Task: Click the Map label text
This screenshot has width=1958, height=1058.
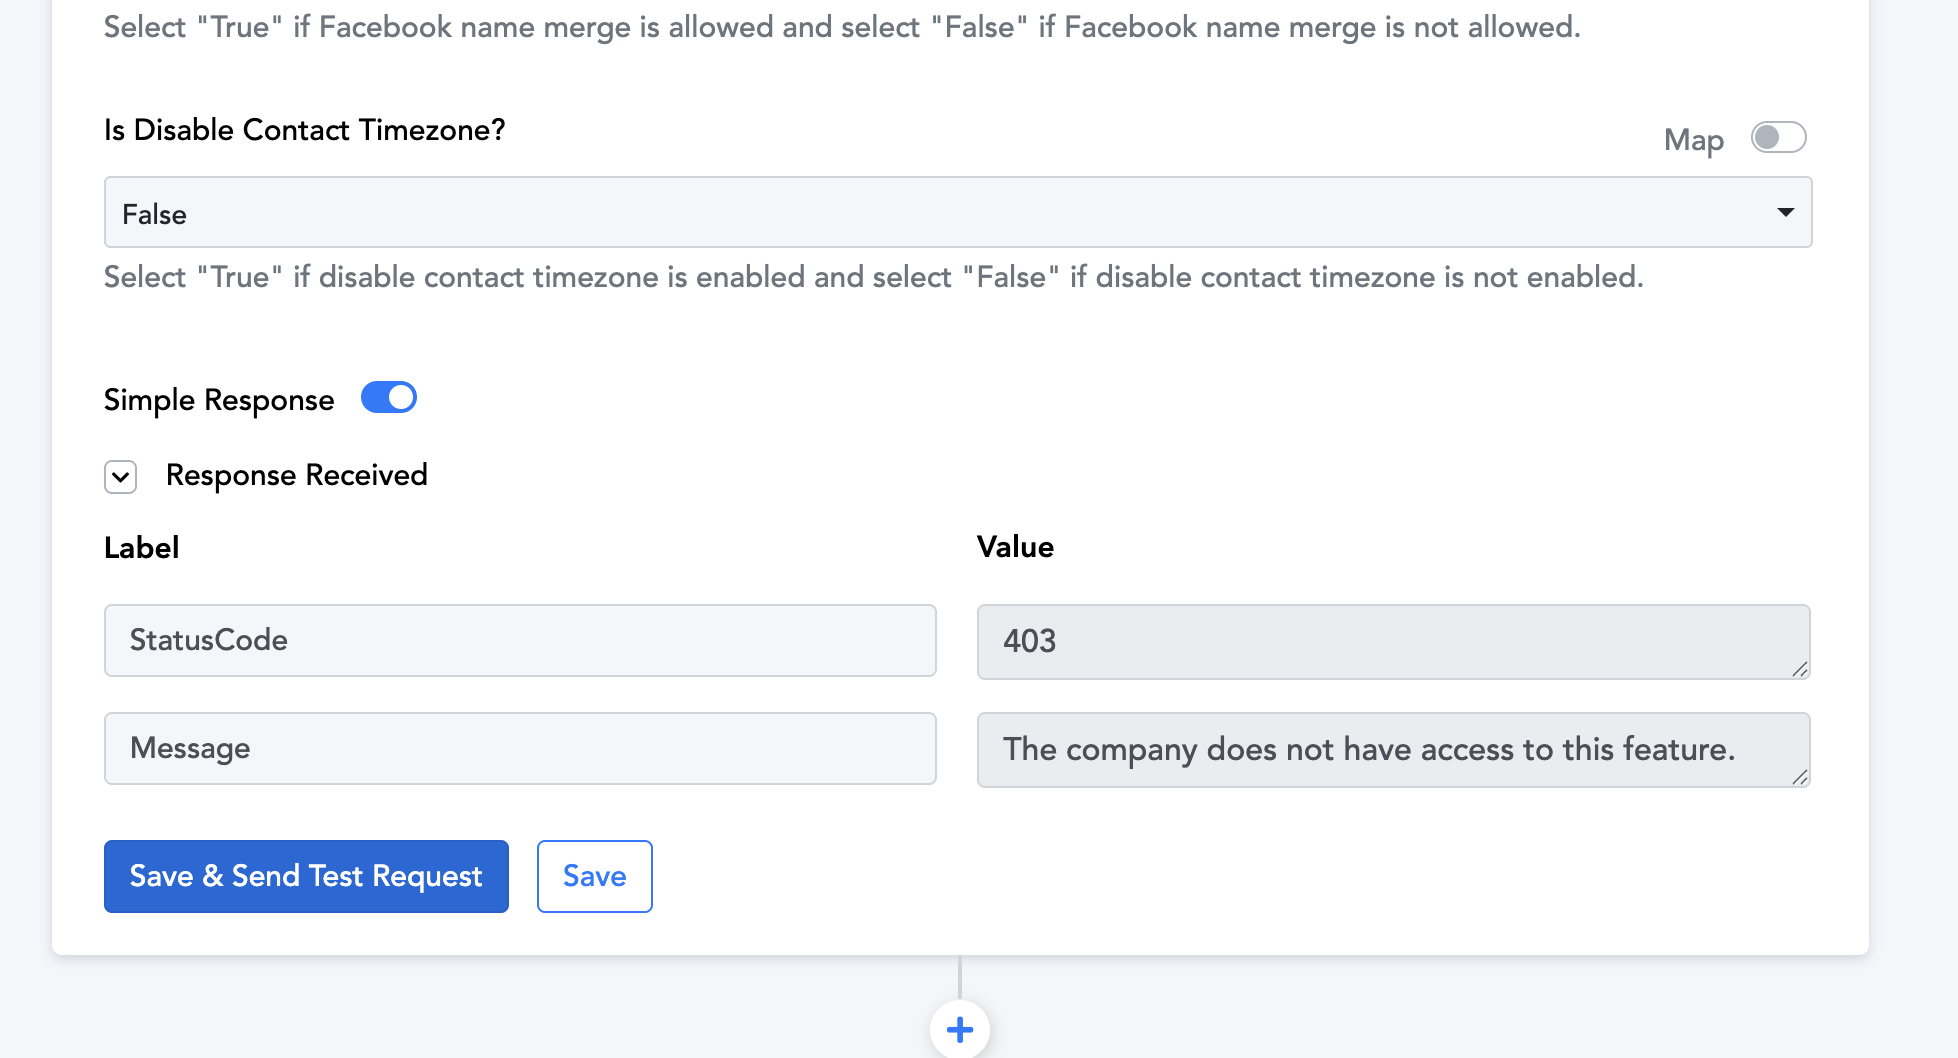Action: point(1693,140)
